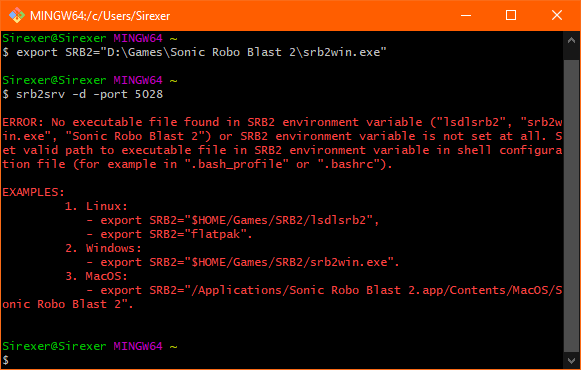Open the Git Bash icon window menu
Screen dimensions: 581x370
(16, 16)
